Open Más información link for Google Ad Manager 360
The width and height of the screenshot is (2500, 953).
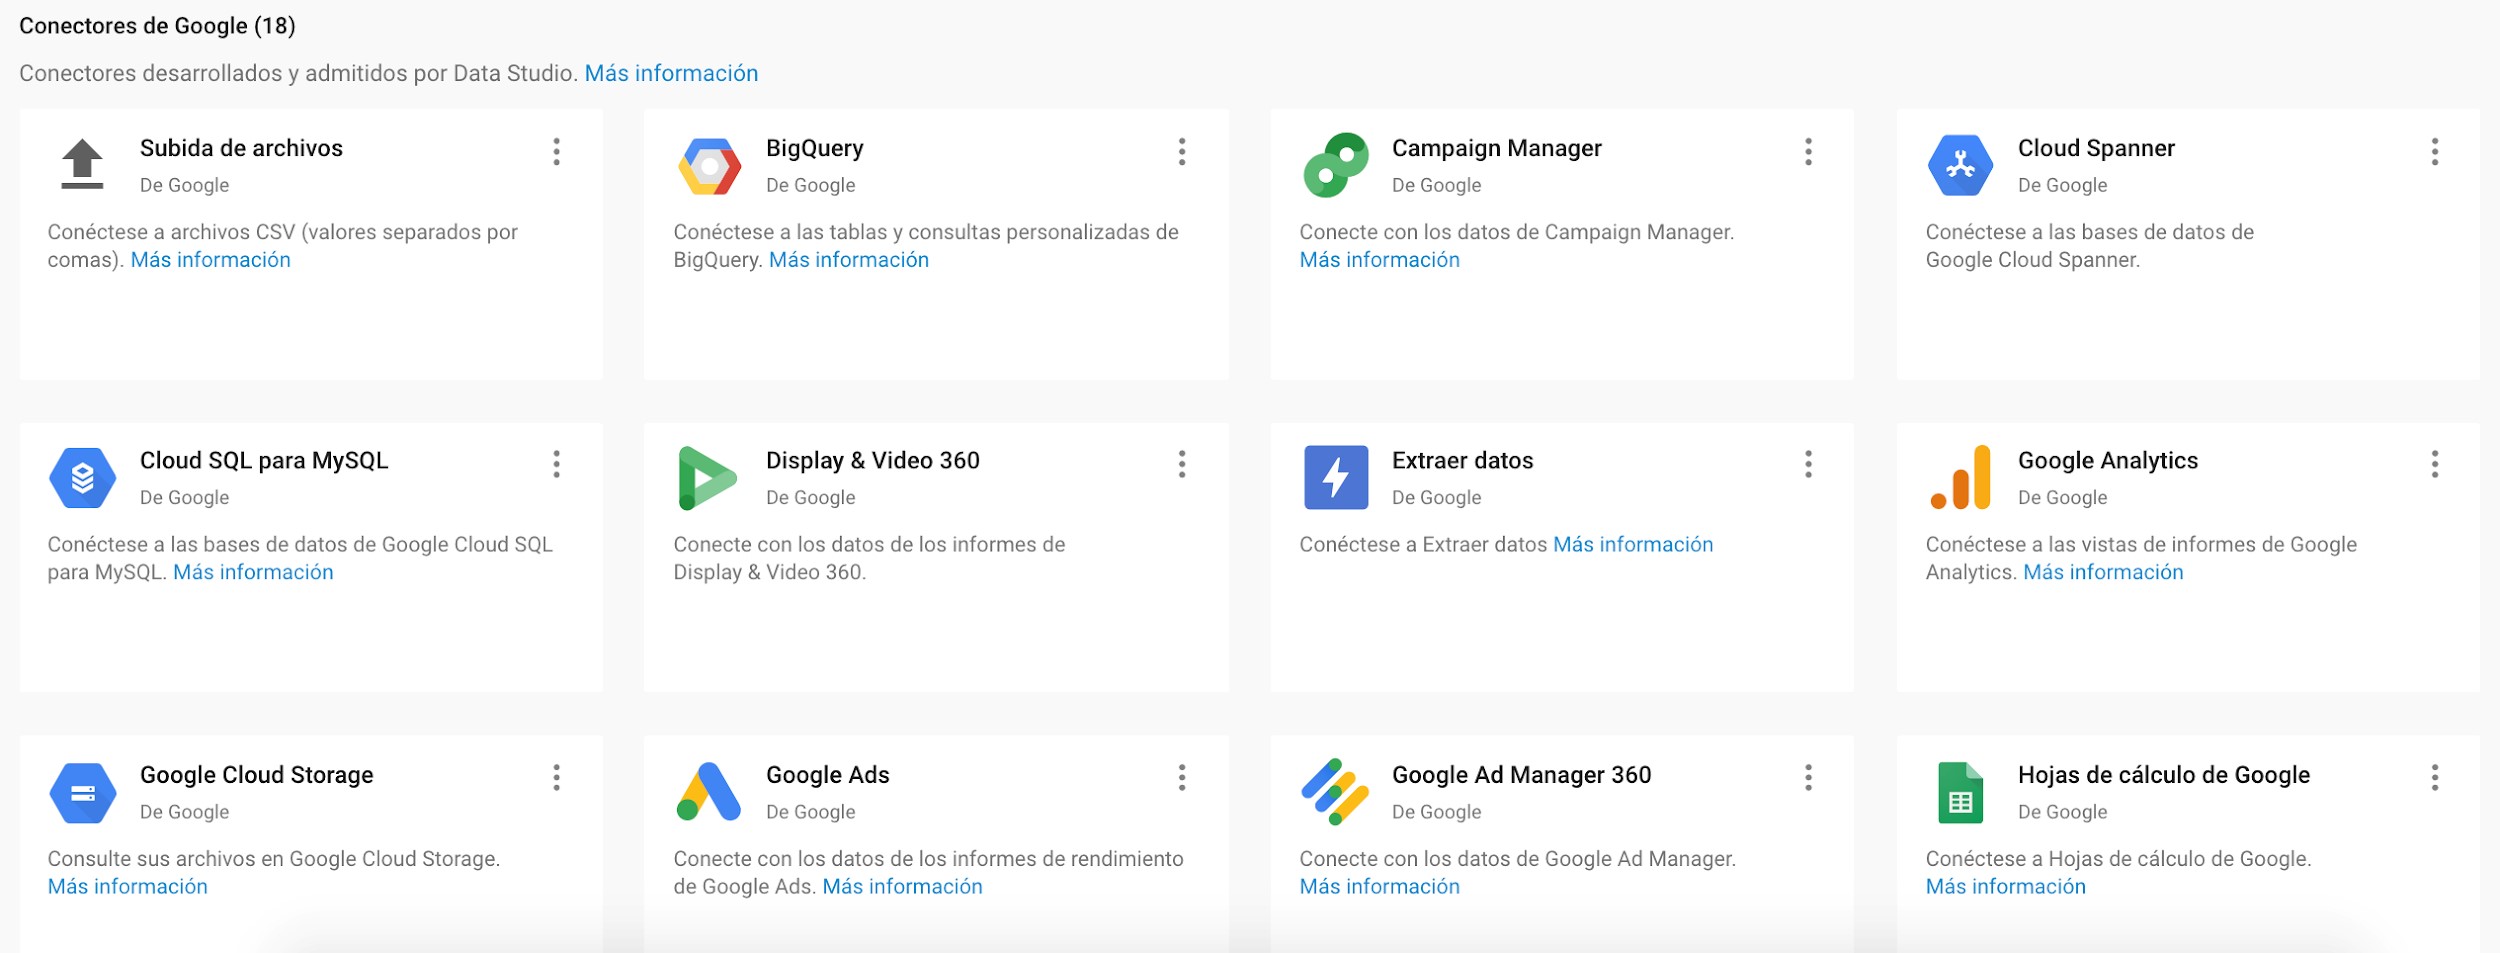tap(1379, 887)
